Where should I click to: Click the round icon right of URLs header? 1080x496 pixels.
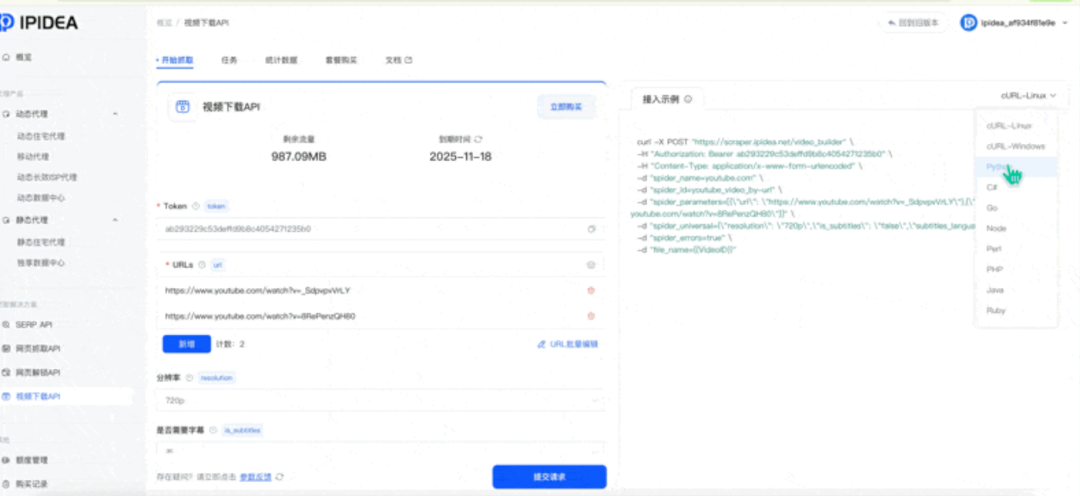pos(590,265)
